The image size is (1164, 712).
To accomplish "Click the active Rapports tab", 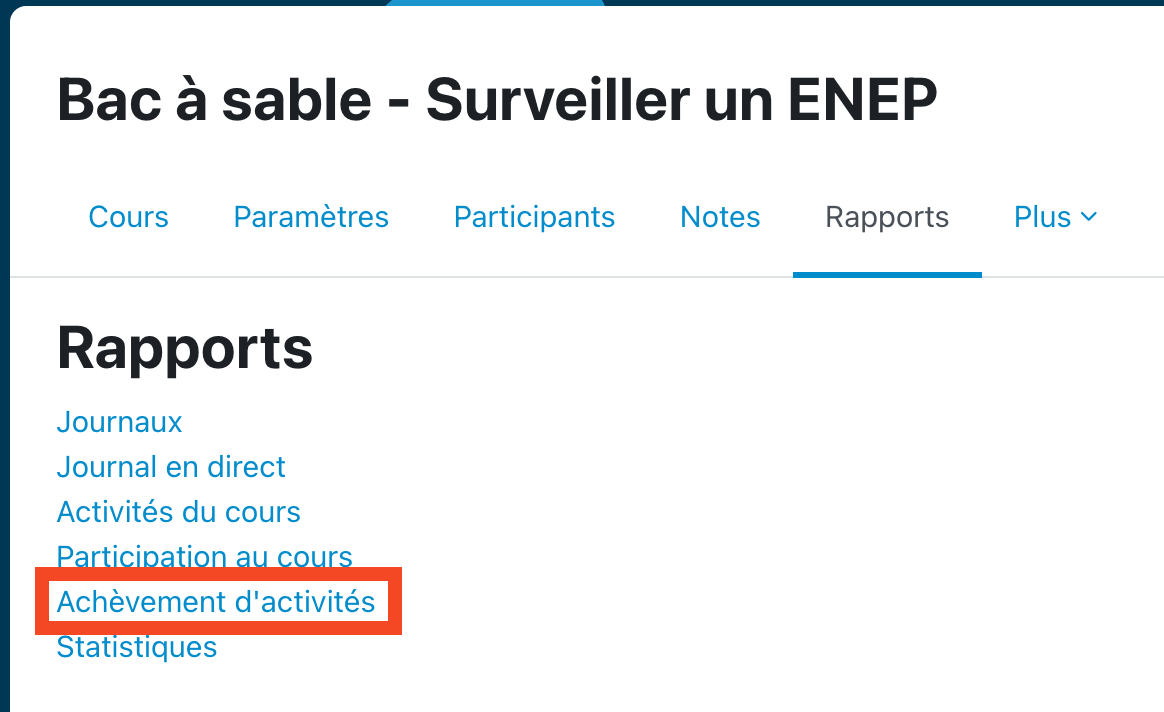I will [887, 217].
